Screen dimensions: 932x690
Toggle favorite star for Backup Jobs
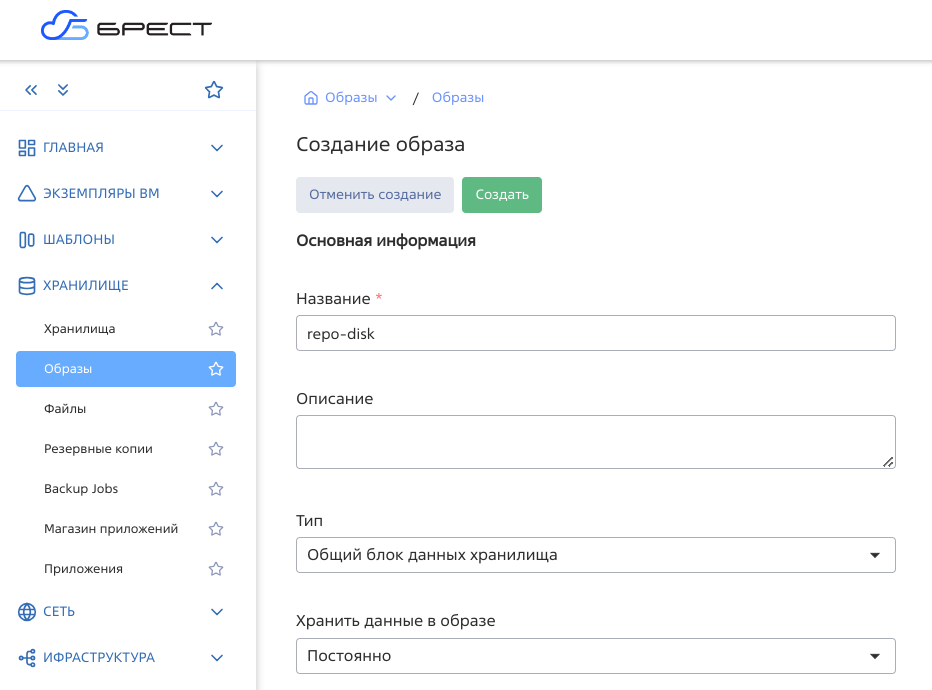[x=215, y=489]
